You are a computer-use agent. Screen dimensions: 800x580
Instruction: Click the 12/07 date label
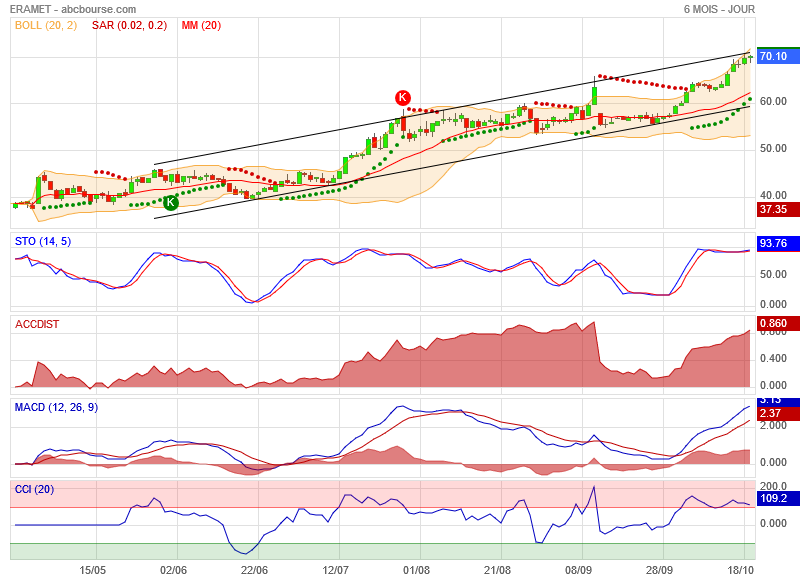coord(335,570)
